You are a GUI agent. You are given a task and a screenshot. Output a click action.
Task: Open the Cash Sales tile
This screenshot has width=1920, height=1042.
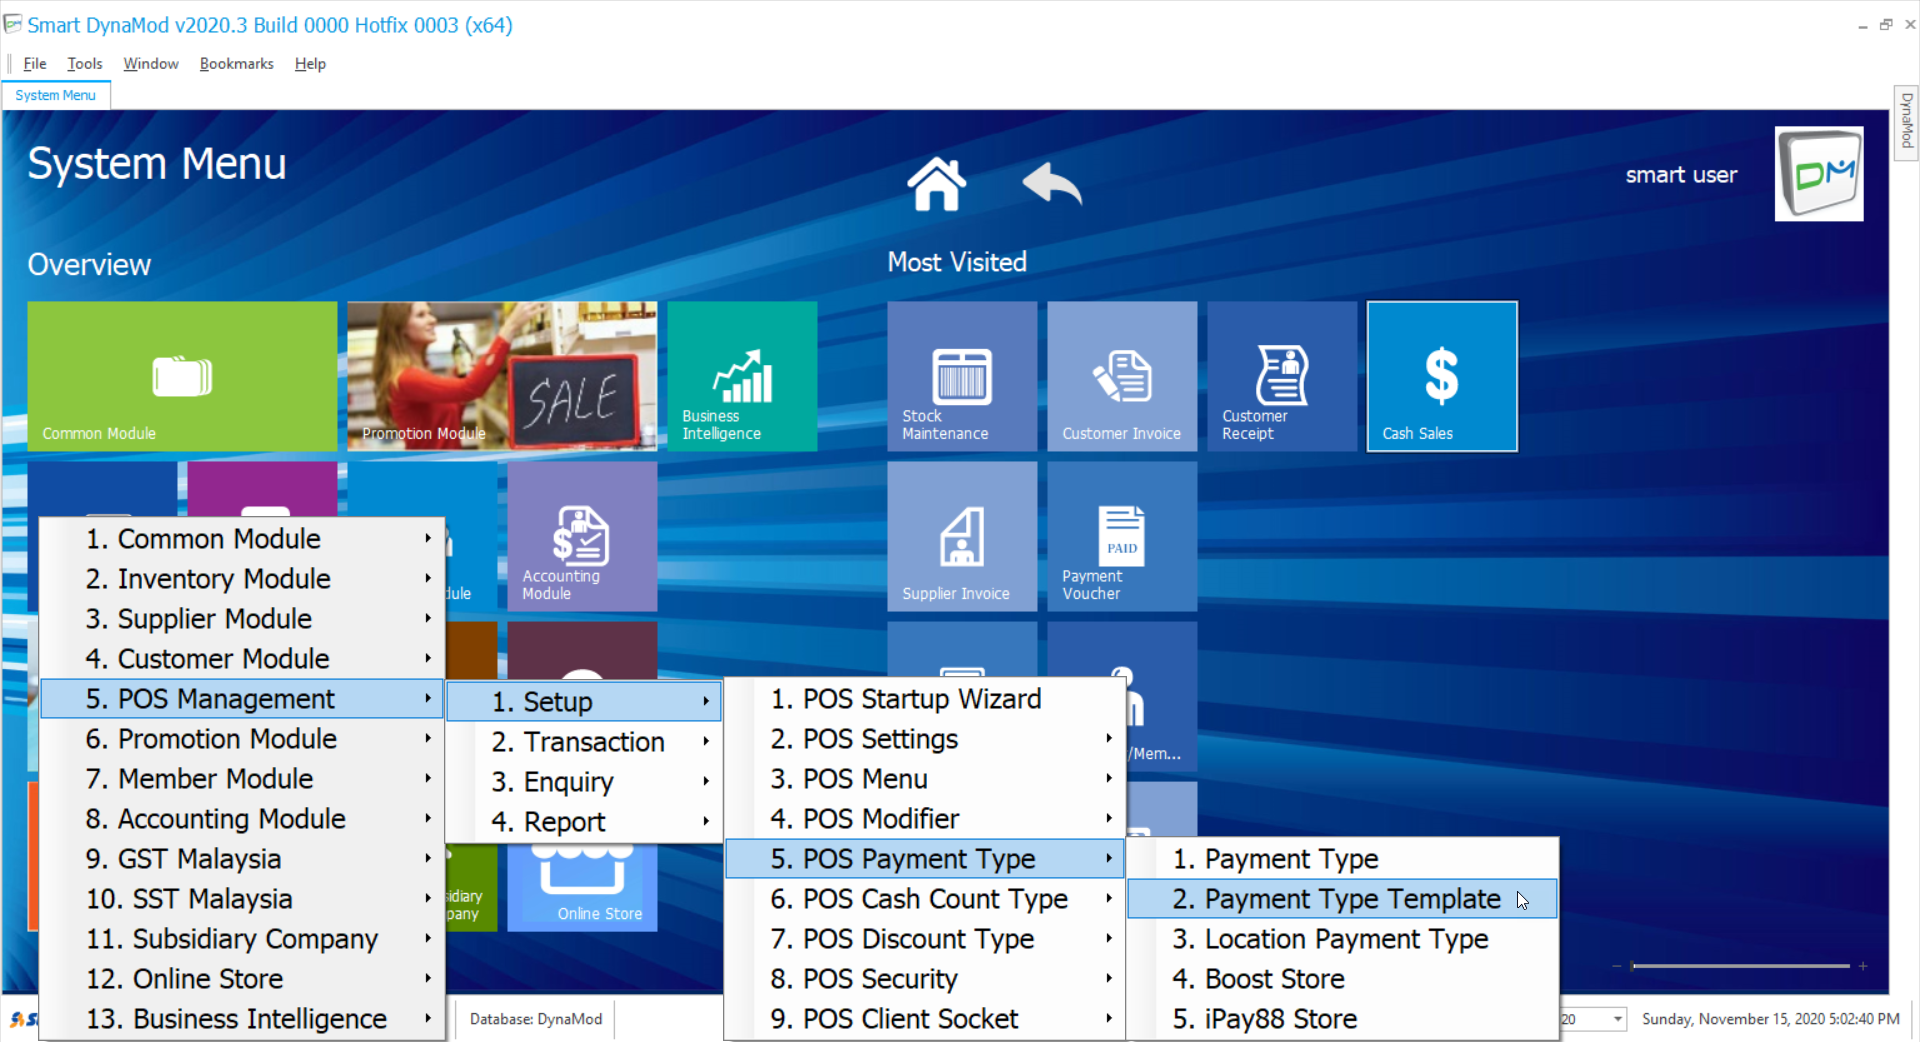(x=1442, y=376)
